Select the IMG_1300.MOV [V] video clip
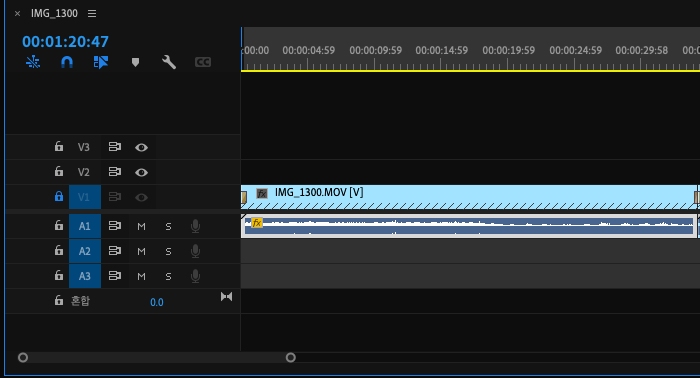The height and width of the screenshot is (378, 700). [x=469, y=197]
